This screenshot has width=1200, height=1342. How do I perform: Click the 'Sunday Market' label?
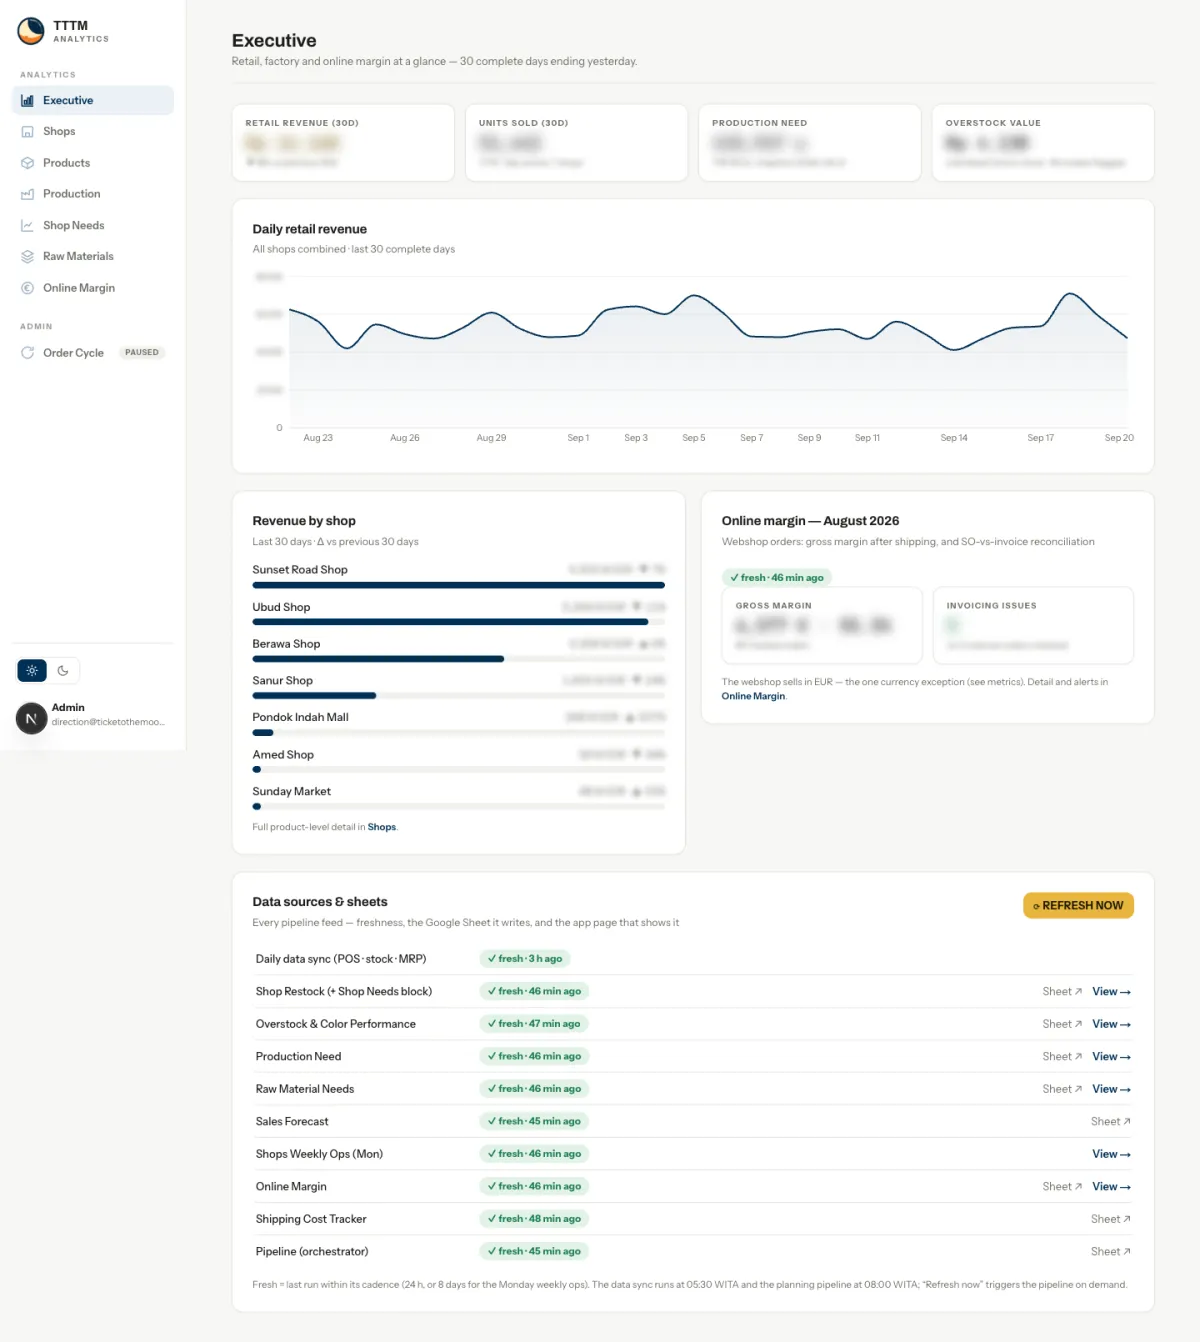point(291,792)
